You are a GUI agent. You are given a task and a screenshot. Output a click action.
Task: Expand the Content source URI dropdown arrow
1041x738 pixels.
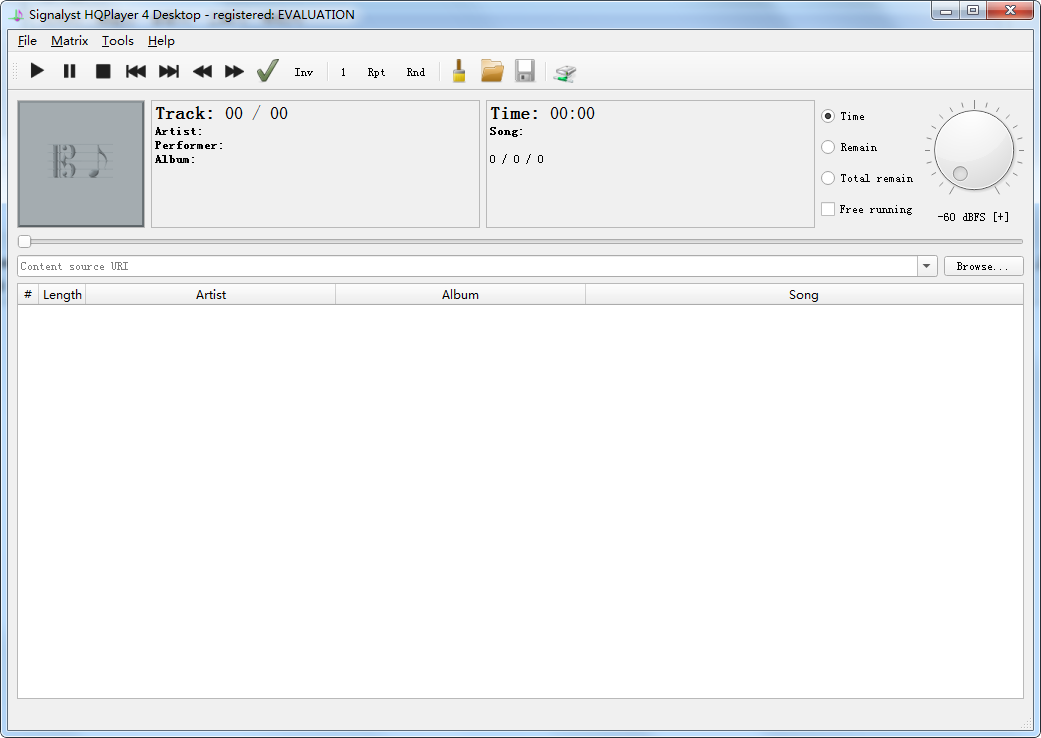pos(927,266)
